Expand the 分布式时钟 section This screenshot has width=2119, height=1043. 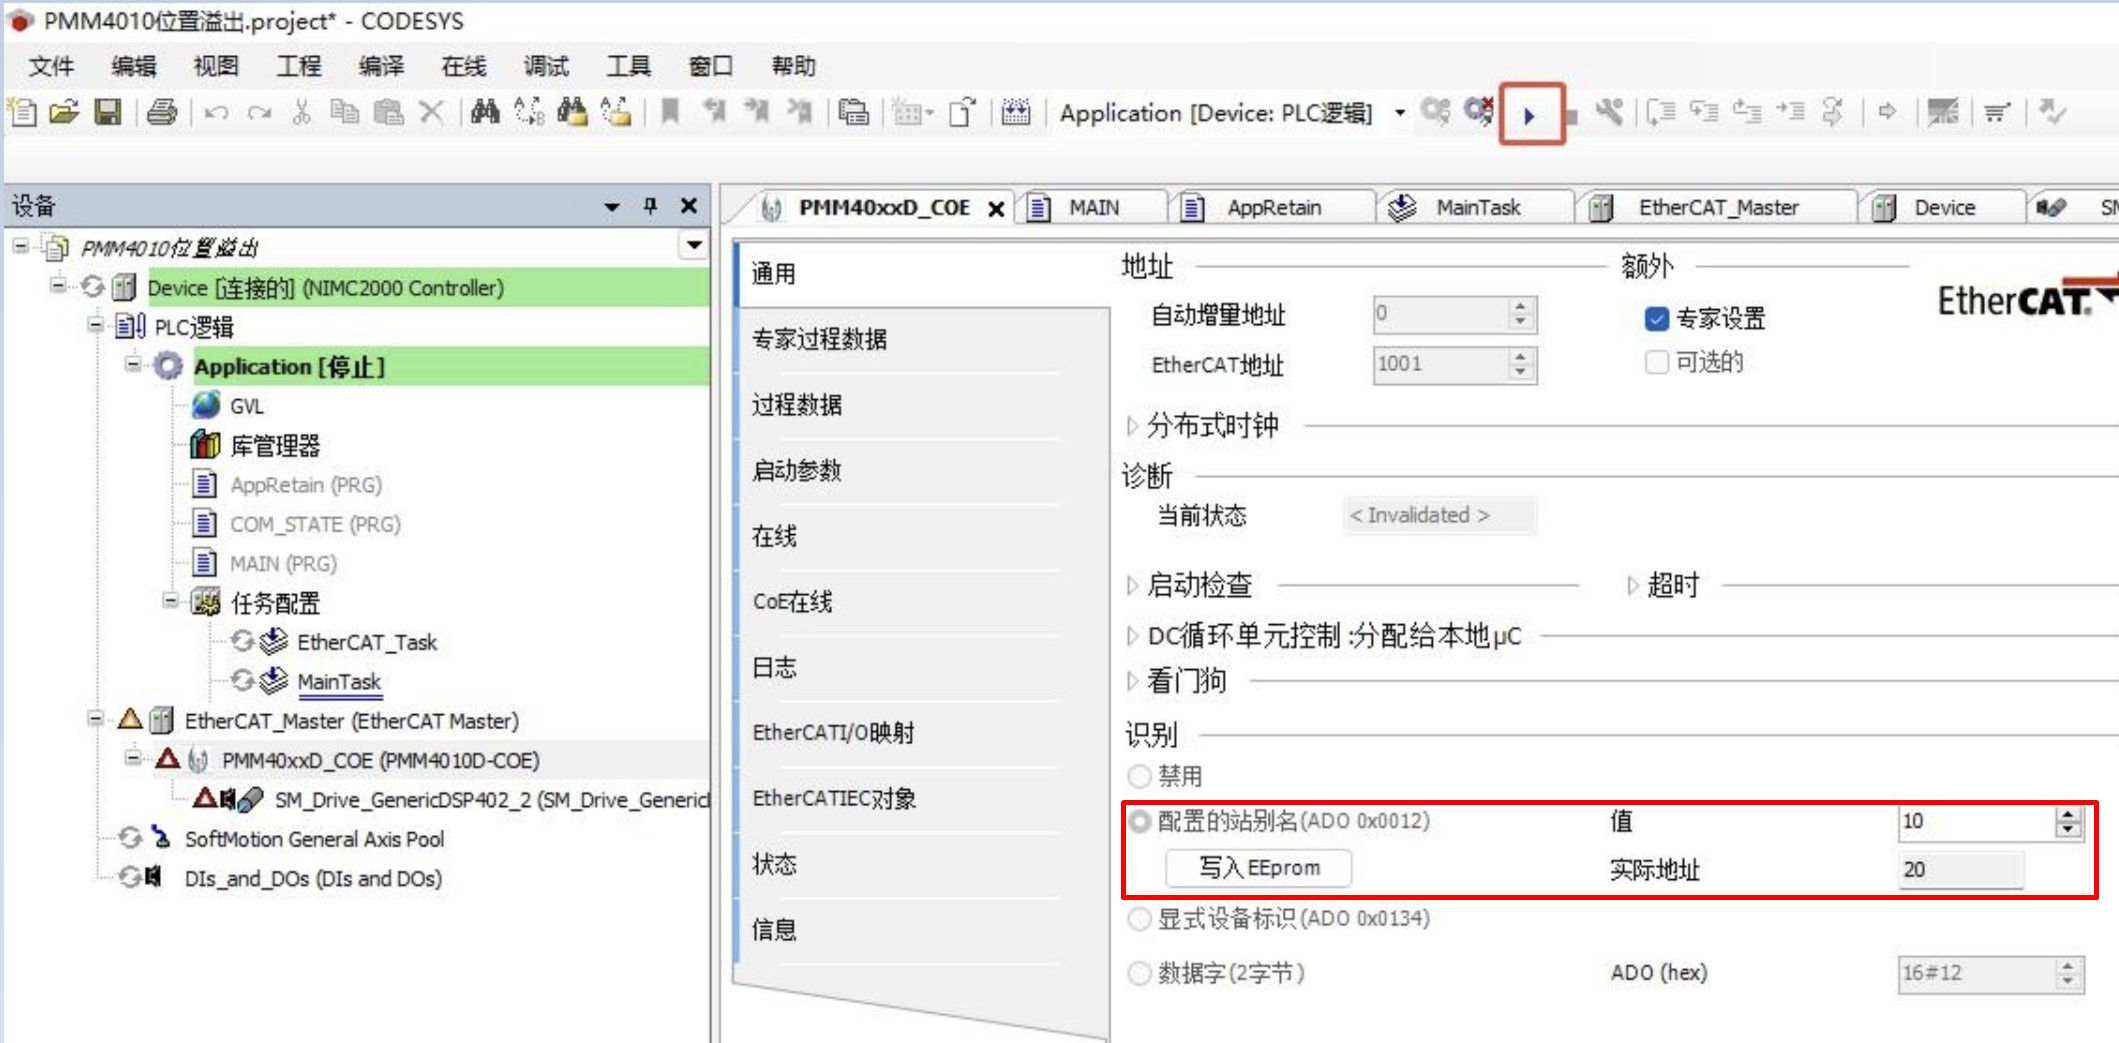point(1132,426)
